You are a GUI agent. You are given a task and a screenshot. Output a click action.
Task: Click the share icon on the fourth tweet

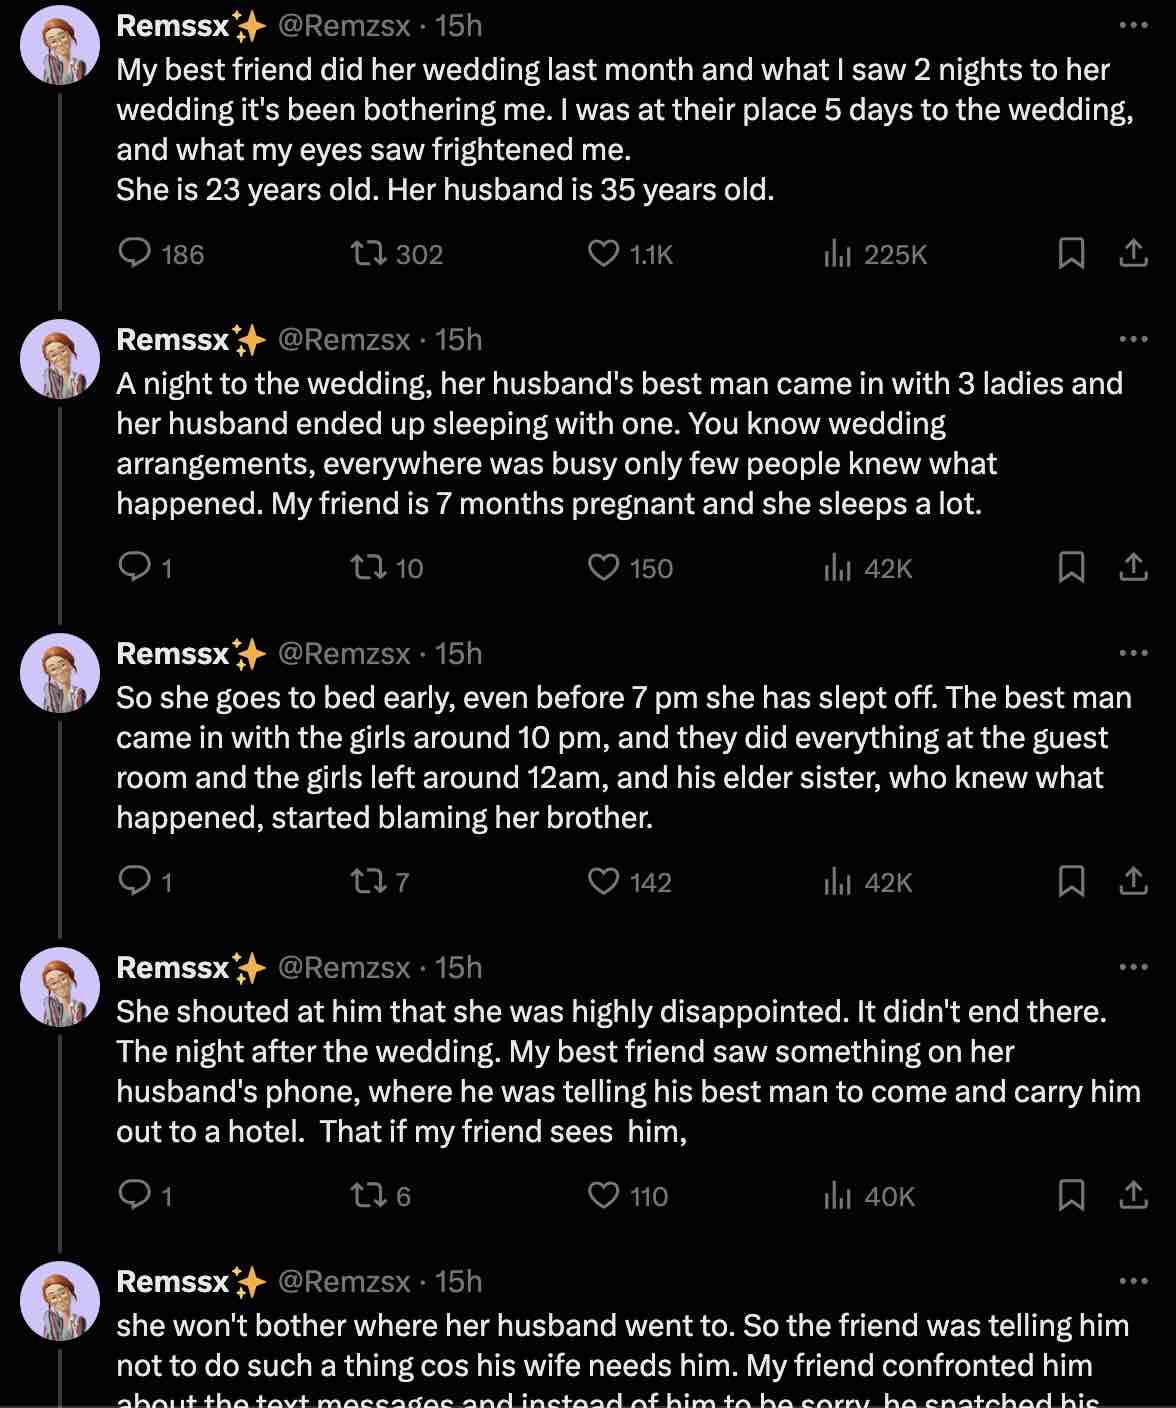coord(1133,1196)
